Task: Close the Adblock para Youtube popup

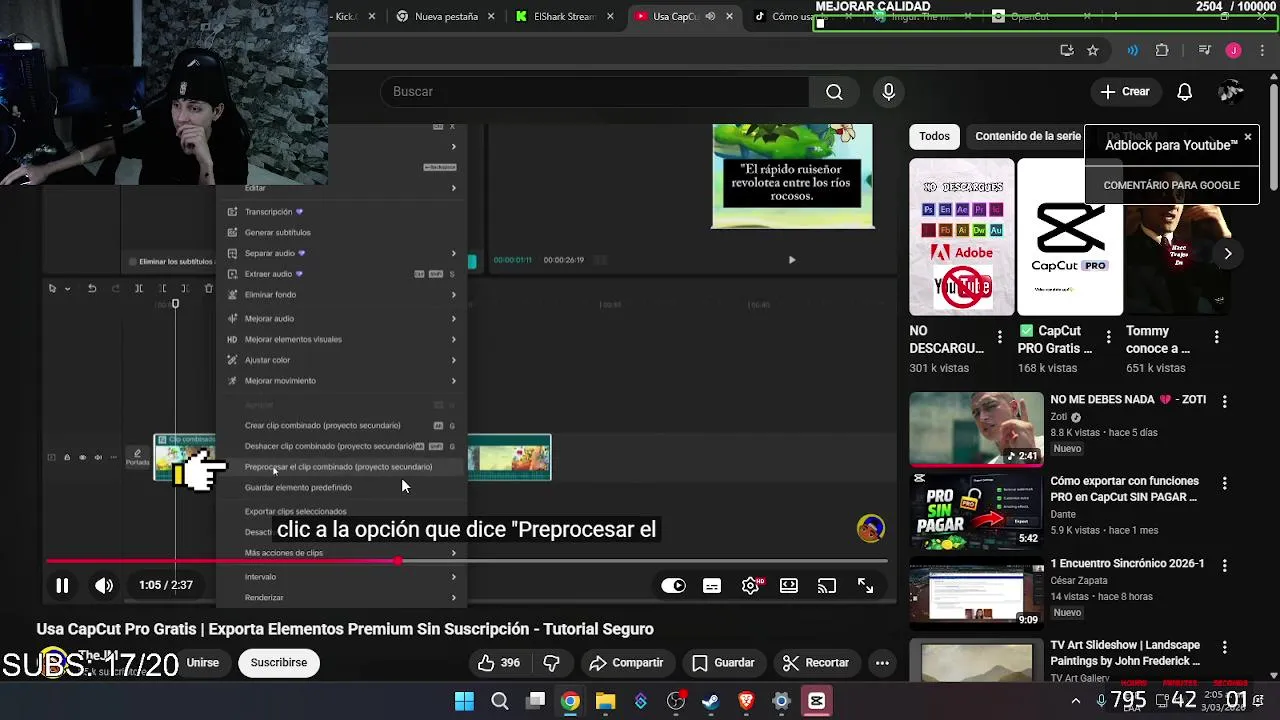Action: pyautogui.click(x=1248, y=137)
